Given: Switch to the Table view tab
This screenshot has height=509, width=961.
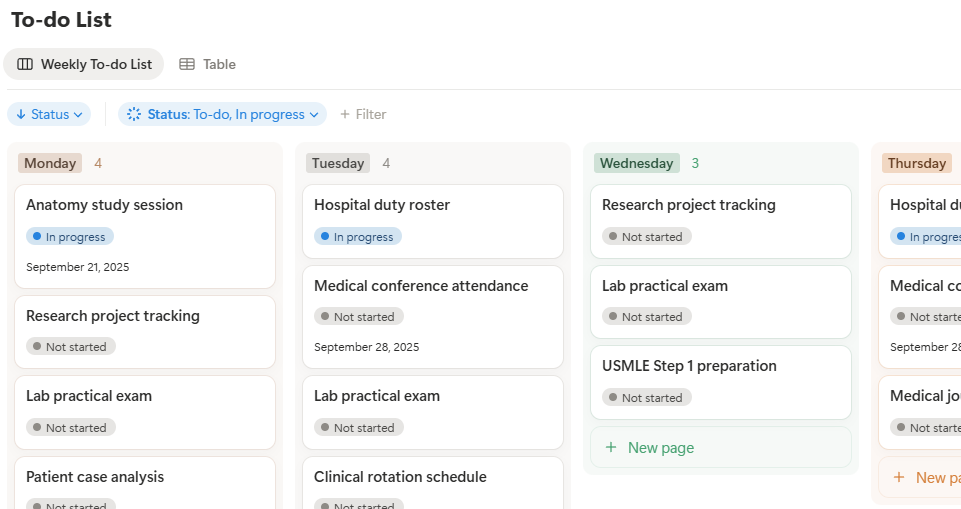Looking at the screenshot, I should coord(208,64).
